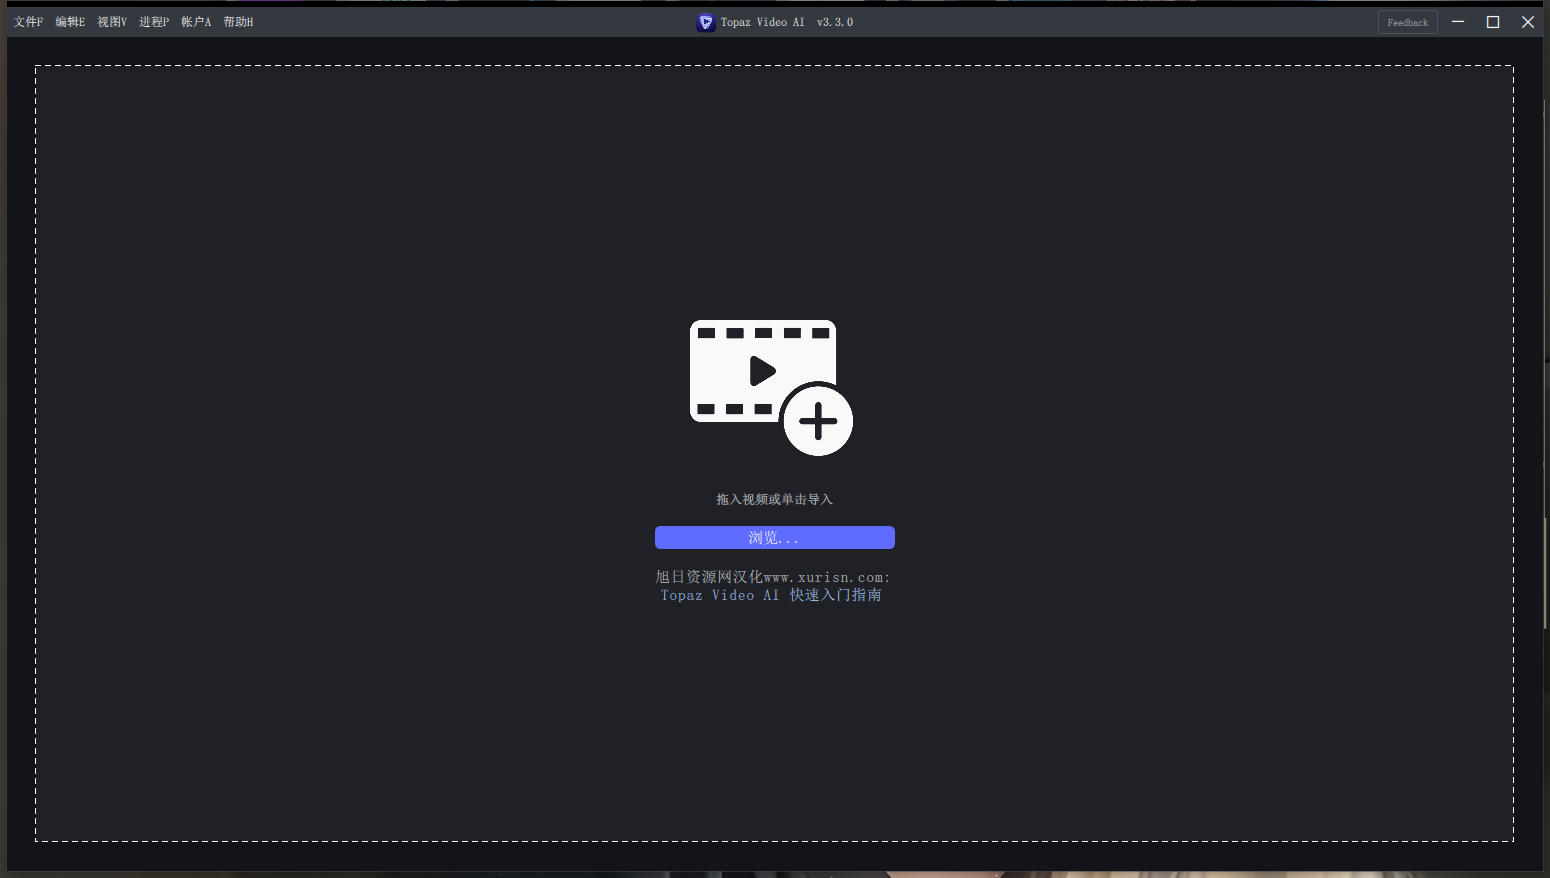This screenshot has width=1550, height=878.
Task: Click the 拖入视频或单击导入 text
Action: [774, 499]
